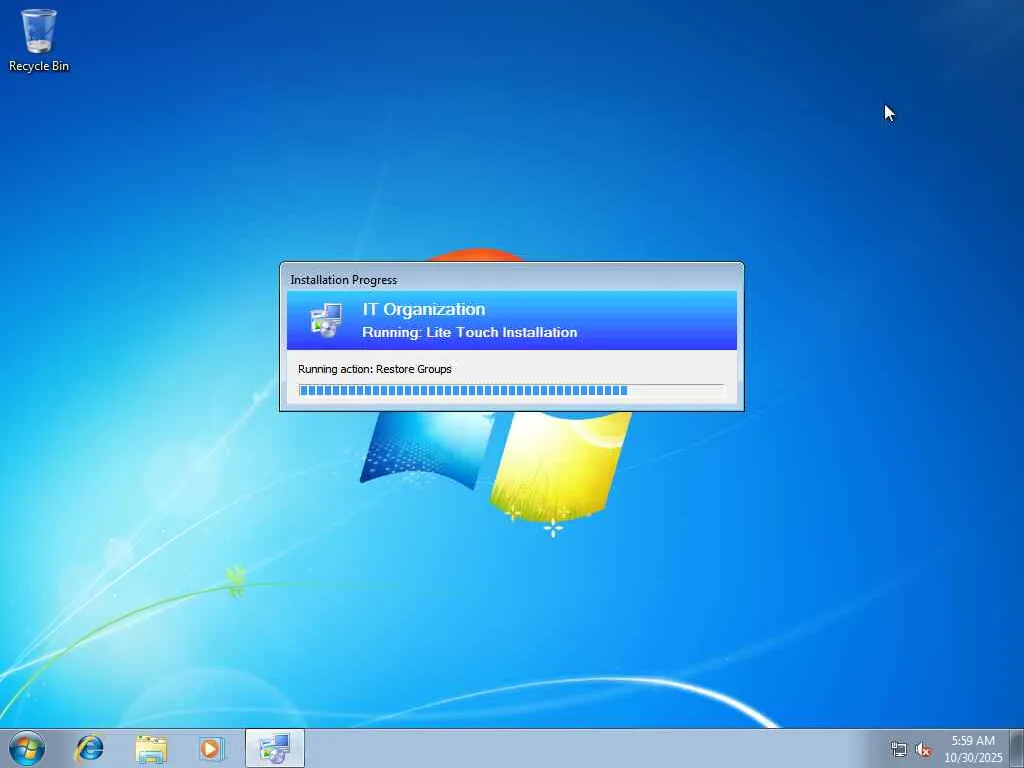This screenshot has width=1024, height=768.
Task: Launch Internet Explorer from the taskbar
Action: point(89,748)
